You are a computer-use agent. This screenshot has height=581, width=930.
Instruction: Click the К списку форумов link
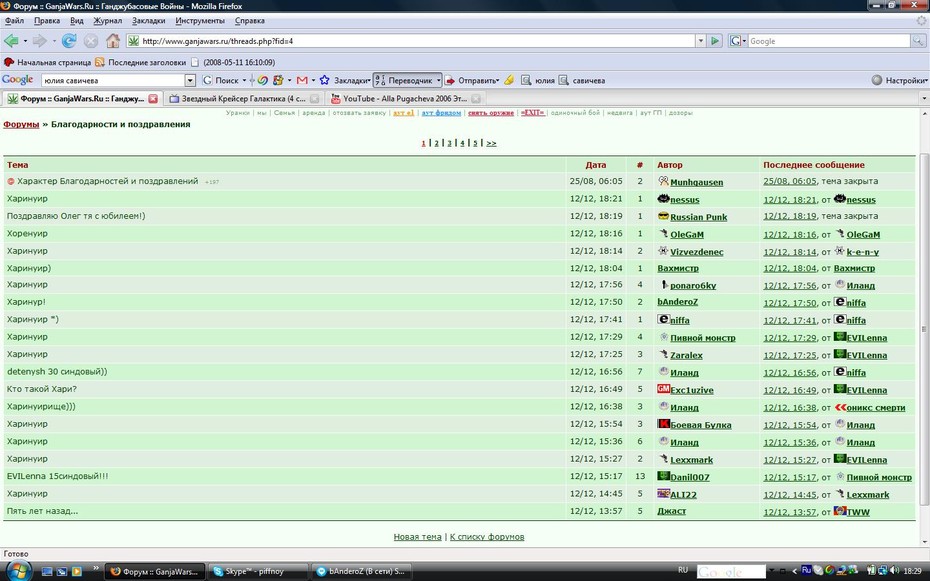point(487,537)
